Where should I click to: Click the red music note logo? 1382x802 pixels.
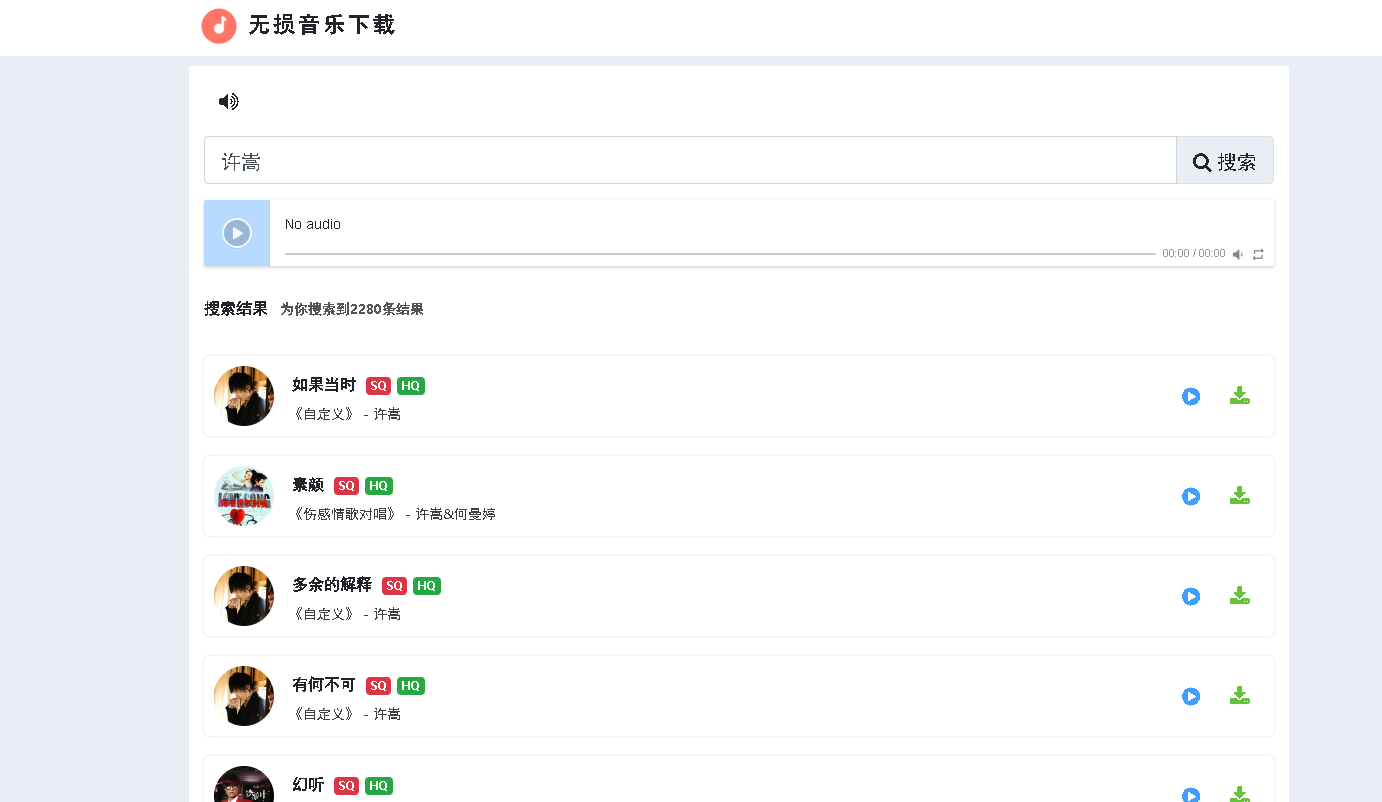[x=219, y=26]
